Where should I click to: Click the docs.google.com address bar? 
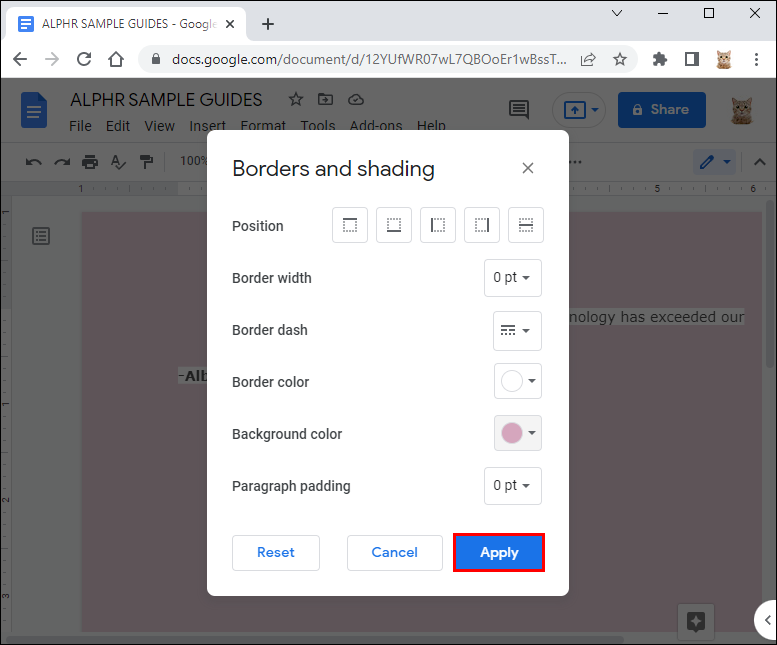(x=369, y=59)
